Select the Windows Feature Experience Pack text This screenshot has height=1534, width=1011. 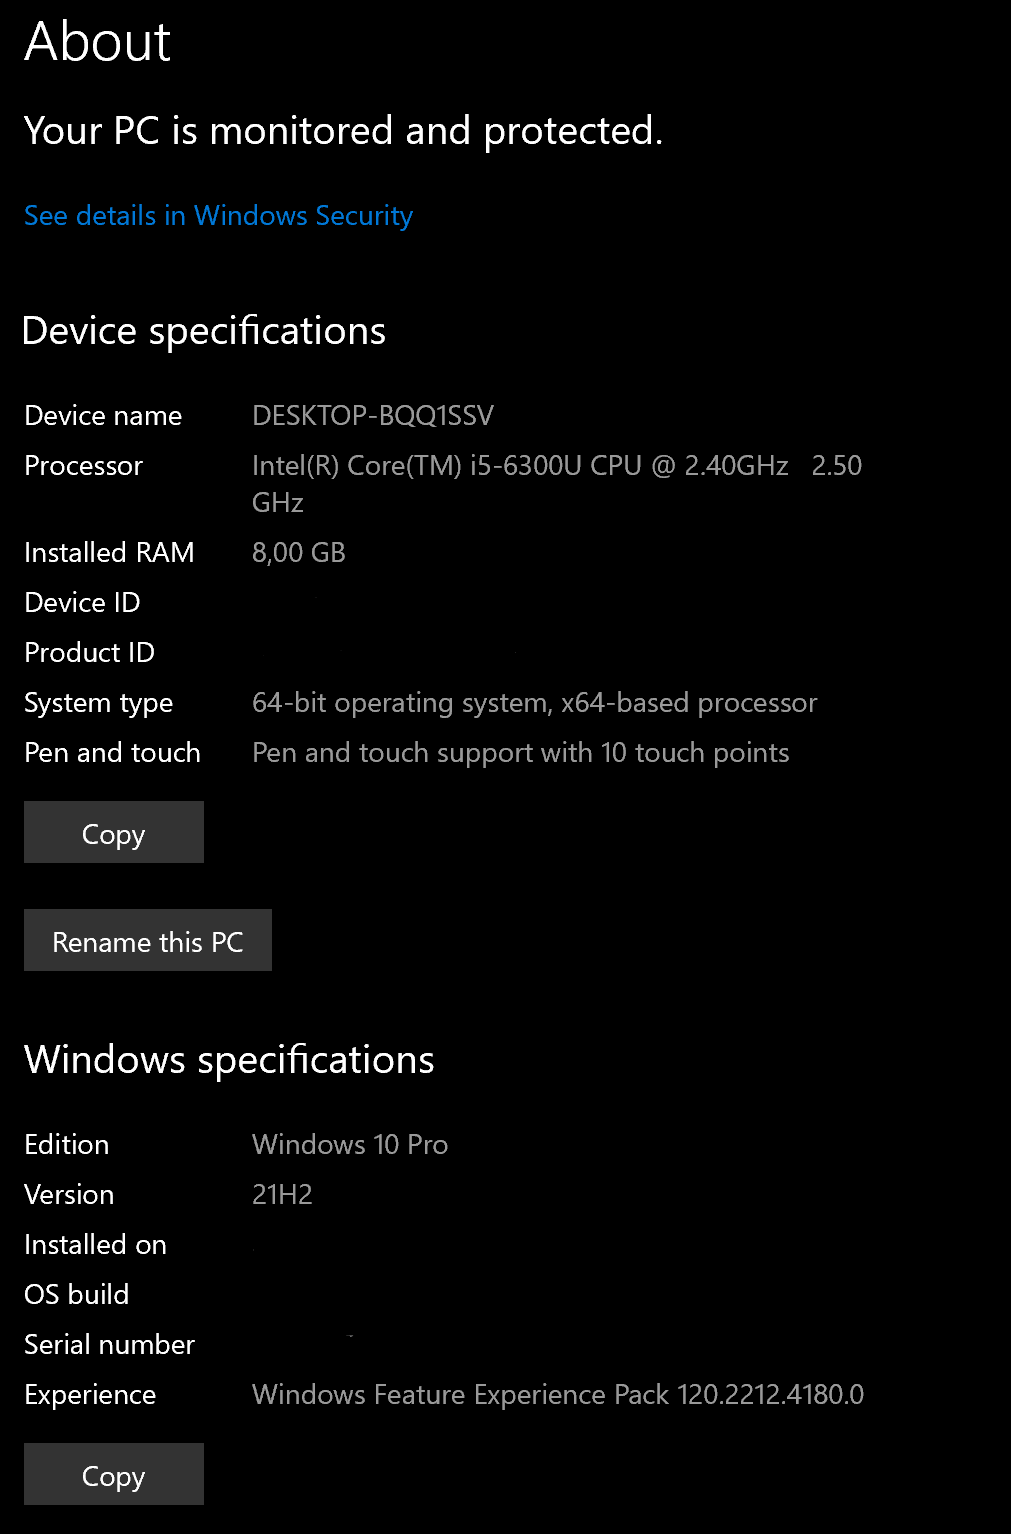(x=559, y=1394)
